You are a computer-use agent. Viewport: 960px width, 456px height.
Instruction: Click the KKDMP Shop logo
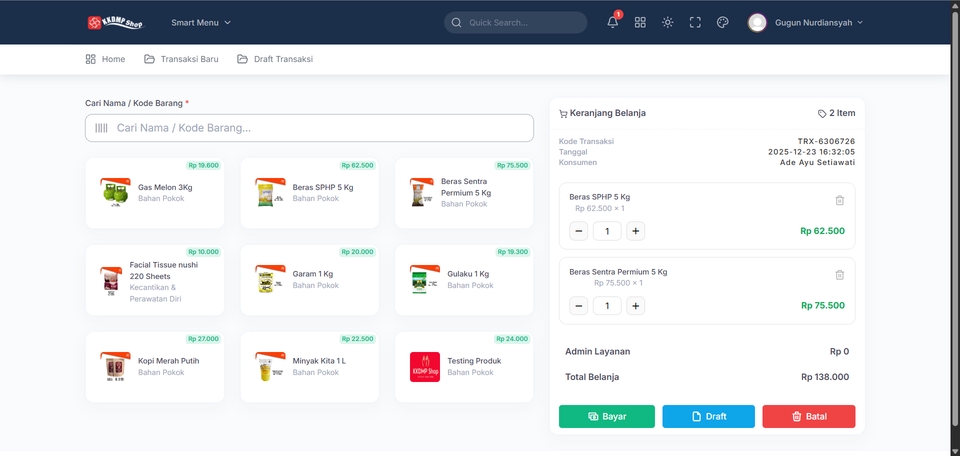coord(116,23)
